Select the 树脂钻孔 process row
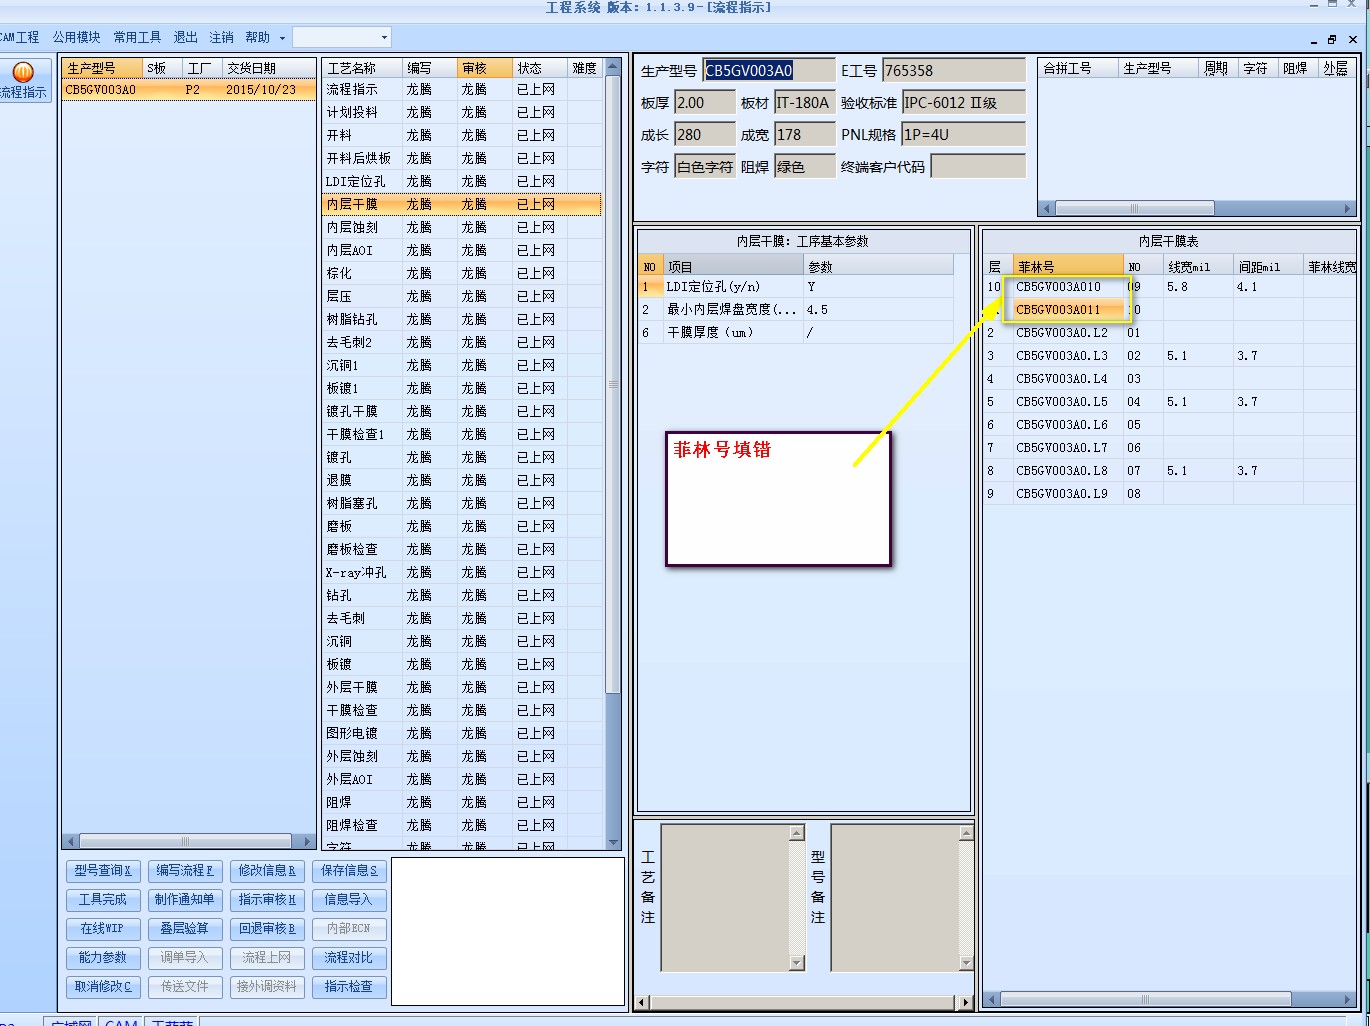Screen dimensions: 1370x1026 pos(463,320)
